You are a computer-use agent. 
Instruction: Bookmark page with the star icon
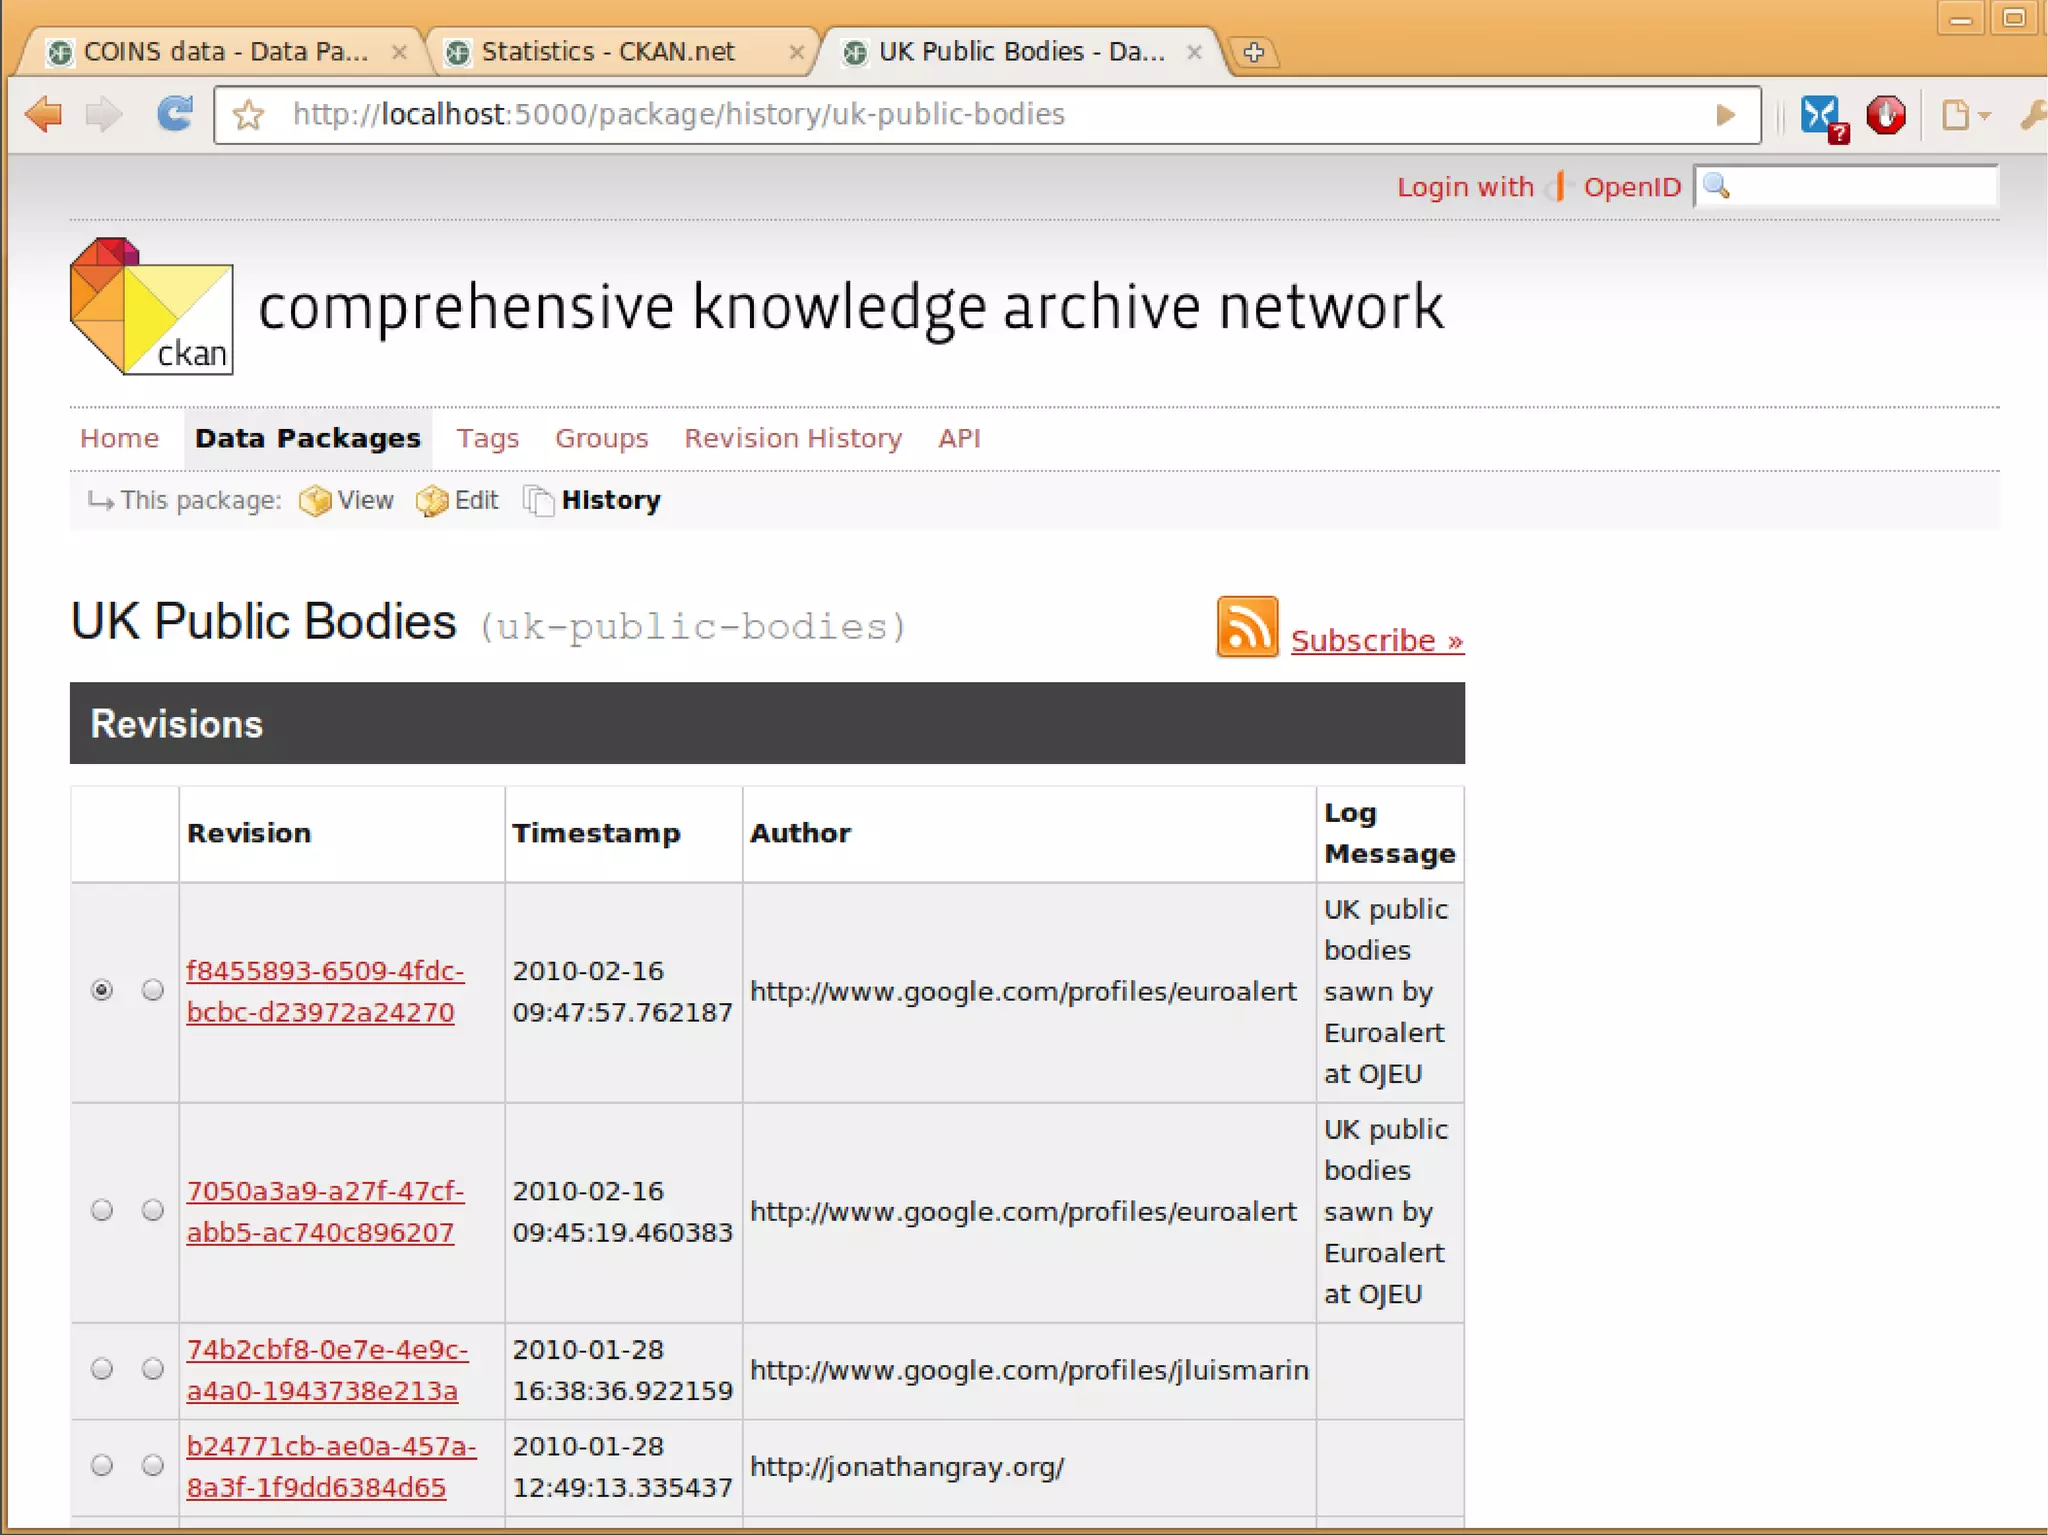[x=248, y=116]
